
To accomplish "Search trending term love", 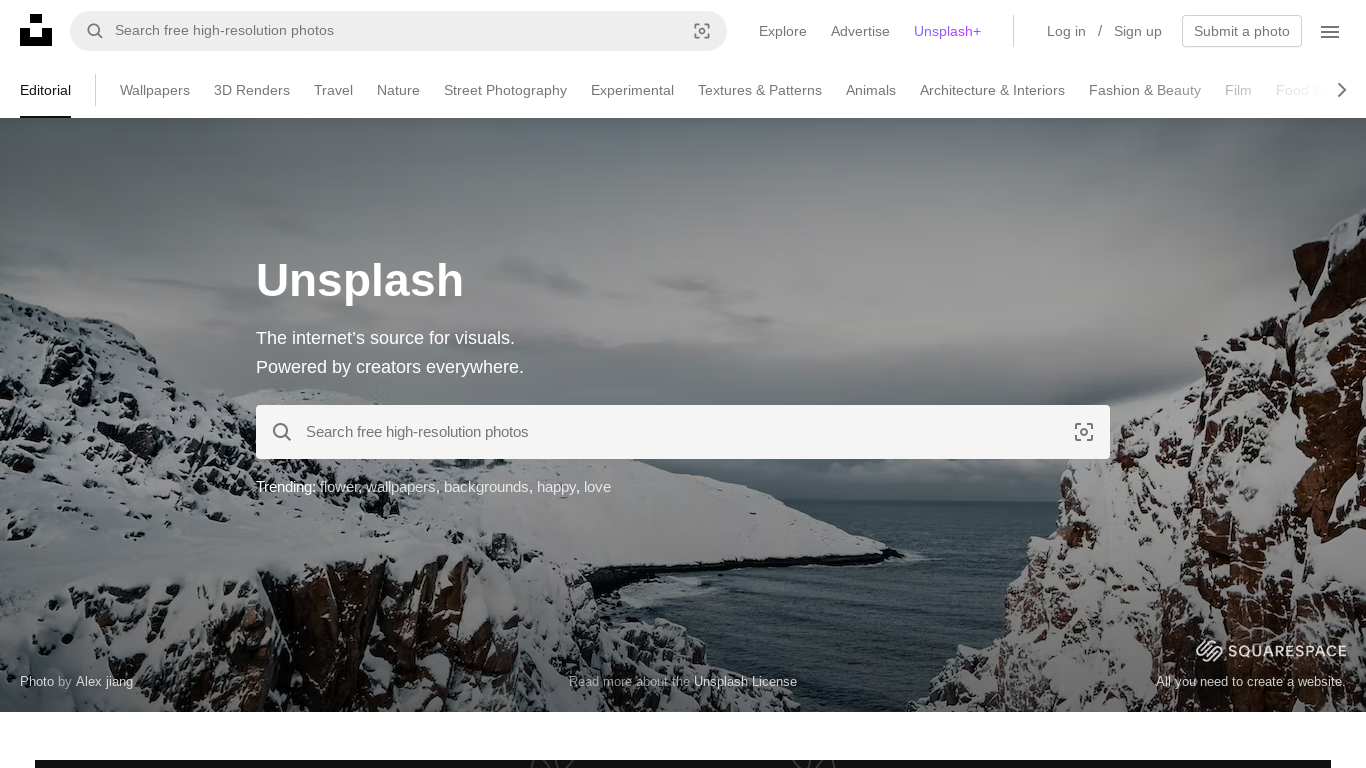I will (597, 487).
